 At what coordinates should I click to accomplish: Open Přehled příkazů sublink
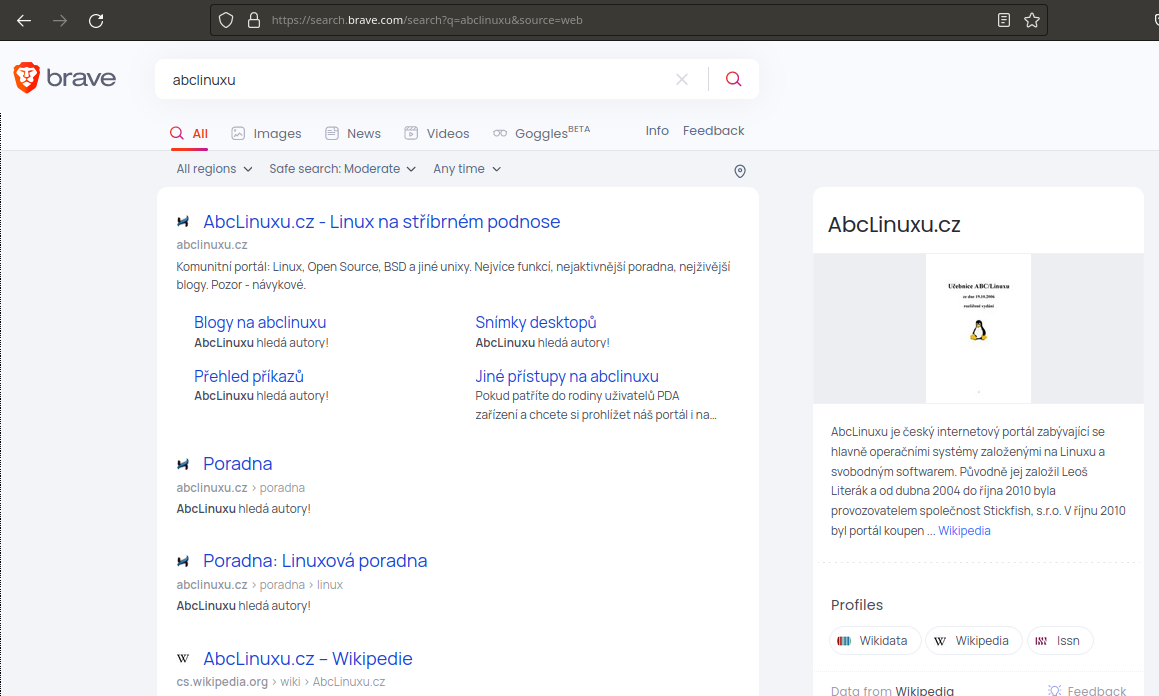[249, 376]
